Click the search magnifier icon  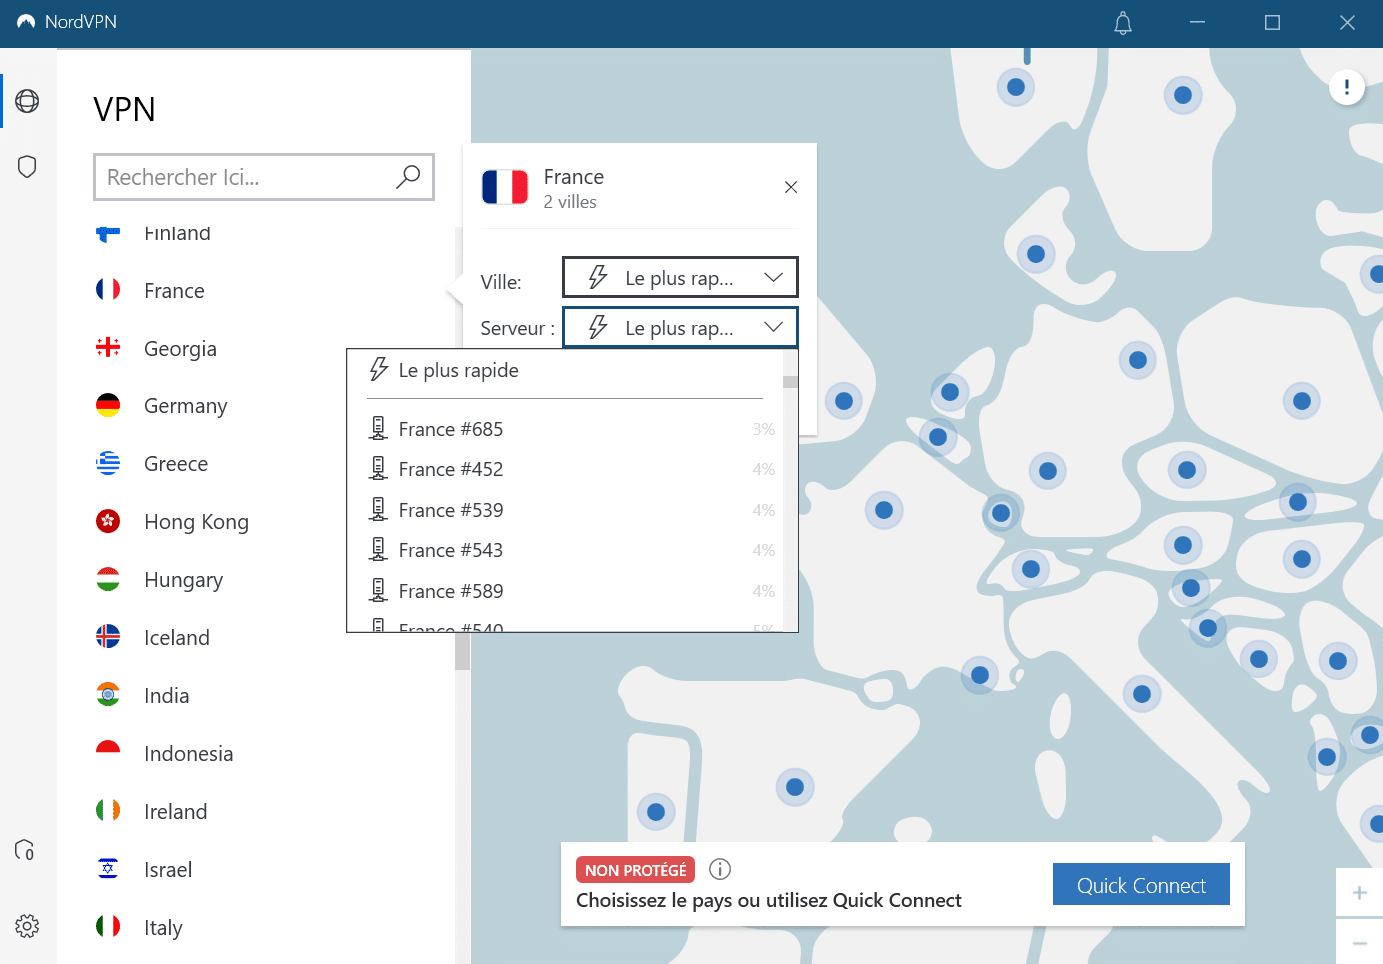[x=408, y=177]
